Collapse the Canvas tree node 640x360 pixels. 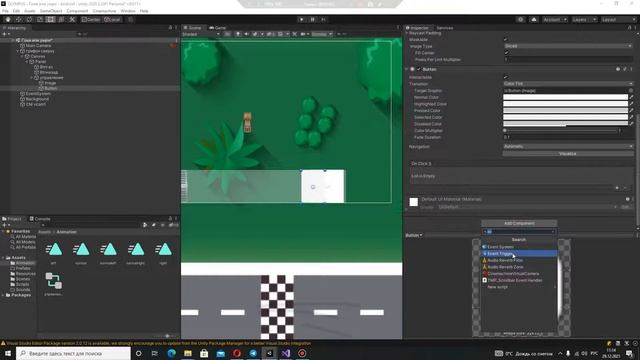22,56
